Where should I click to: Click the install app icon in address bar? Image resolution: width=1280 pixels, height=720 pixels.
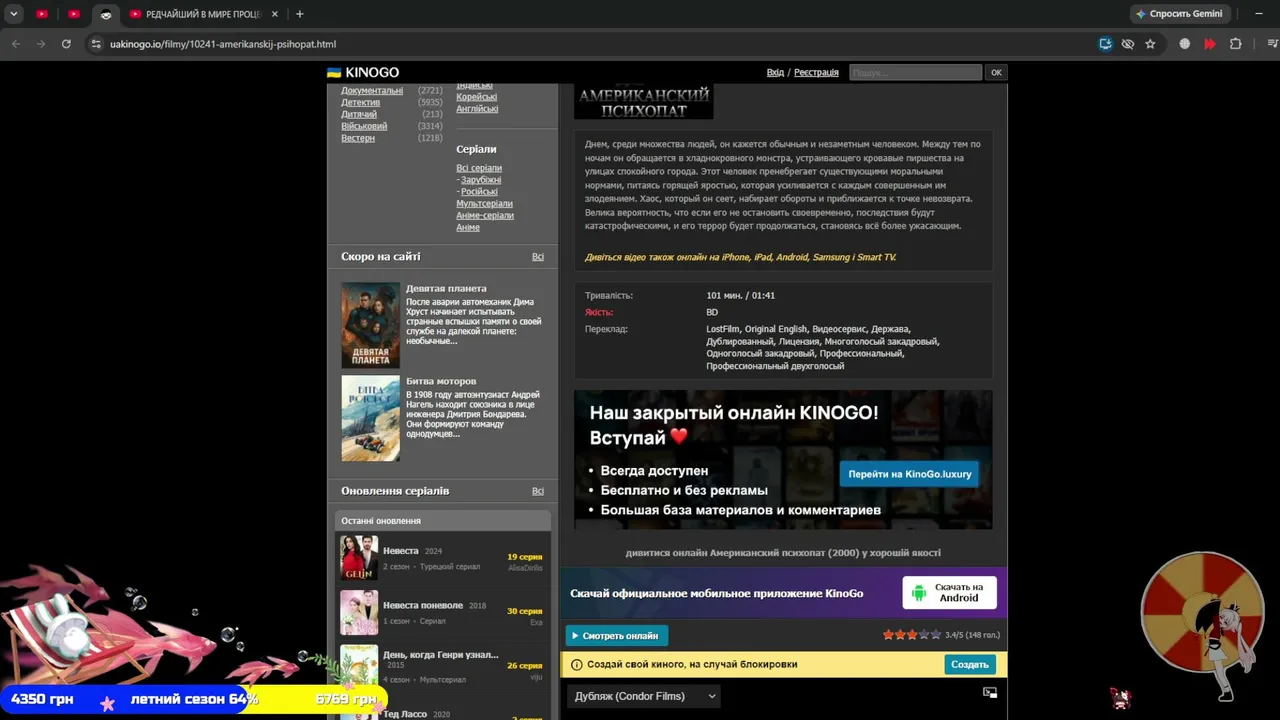(1105, 44)
